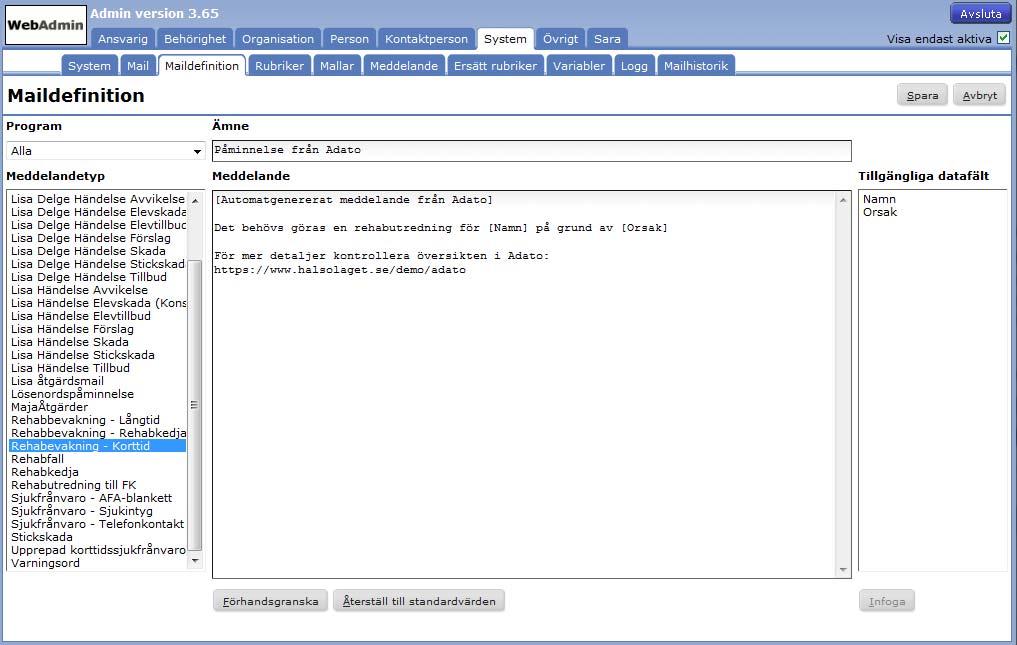Open the Sara tab

(x=607, y=39)
